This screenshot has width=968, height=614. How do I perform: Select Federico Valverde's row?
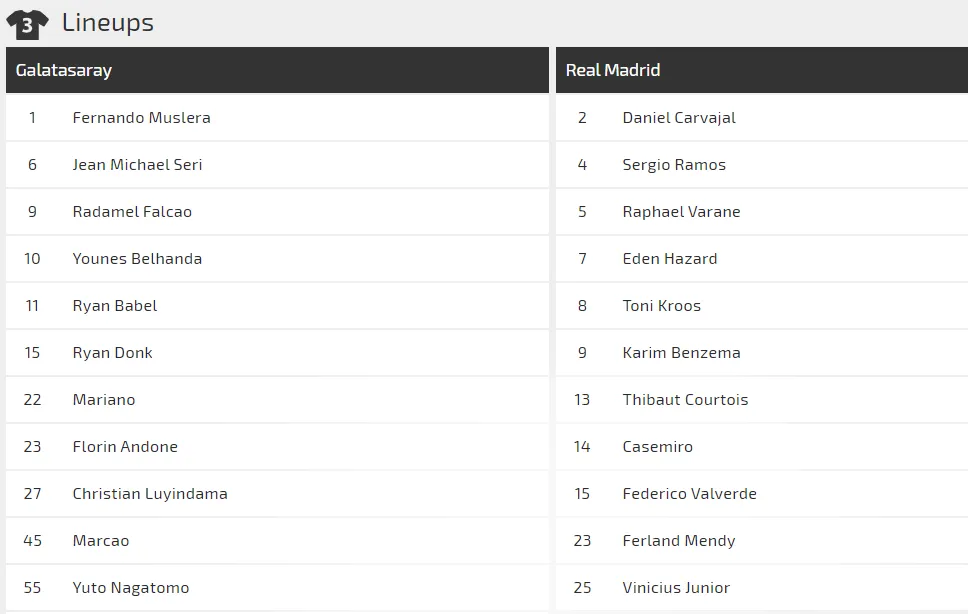click(762, 494)
